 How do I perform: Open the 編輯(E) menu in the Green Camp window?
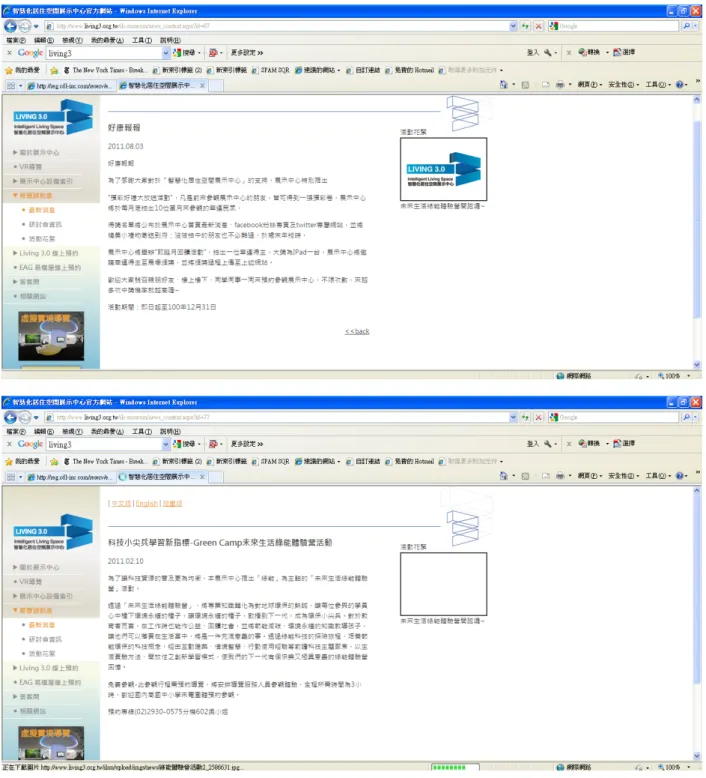click(44, 432)
